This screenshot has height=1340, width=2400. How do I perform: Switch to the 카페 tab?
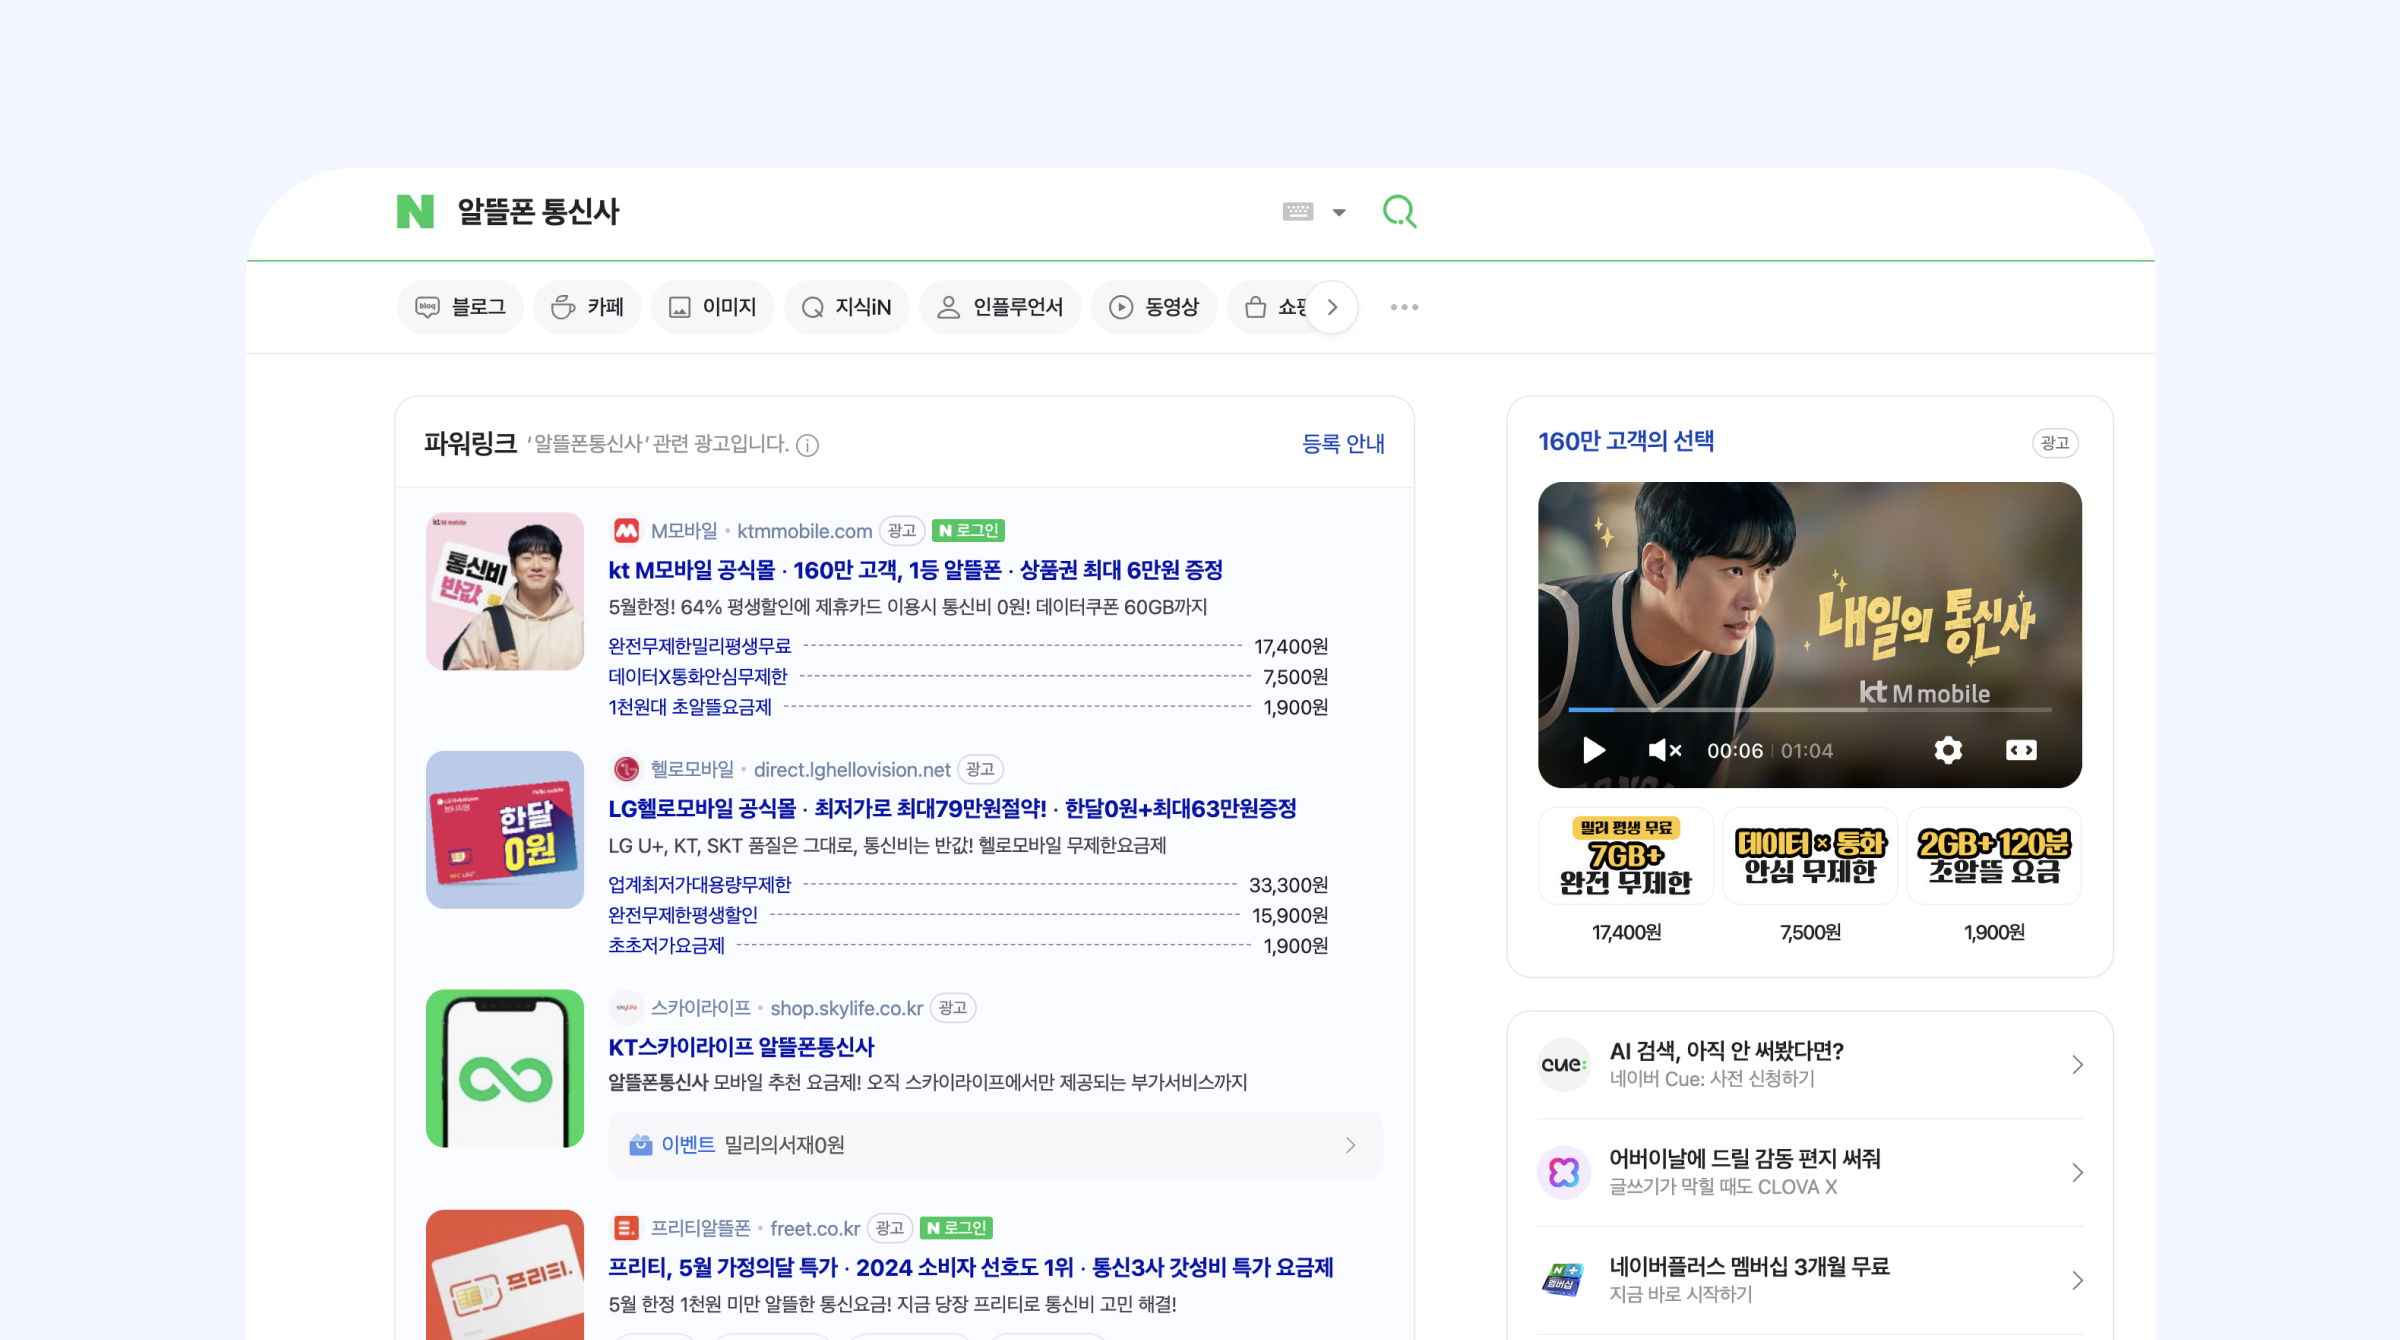tap(587, 307)
